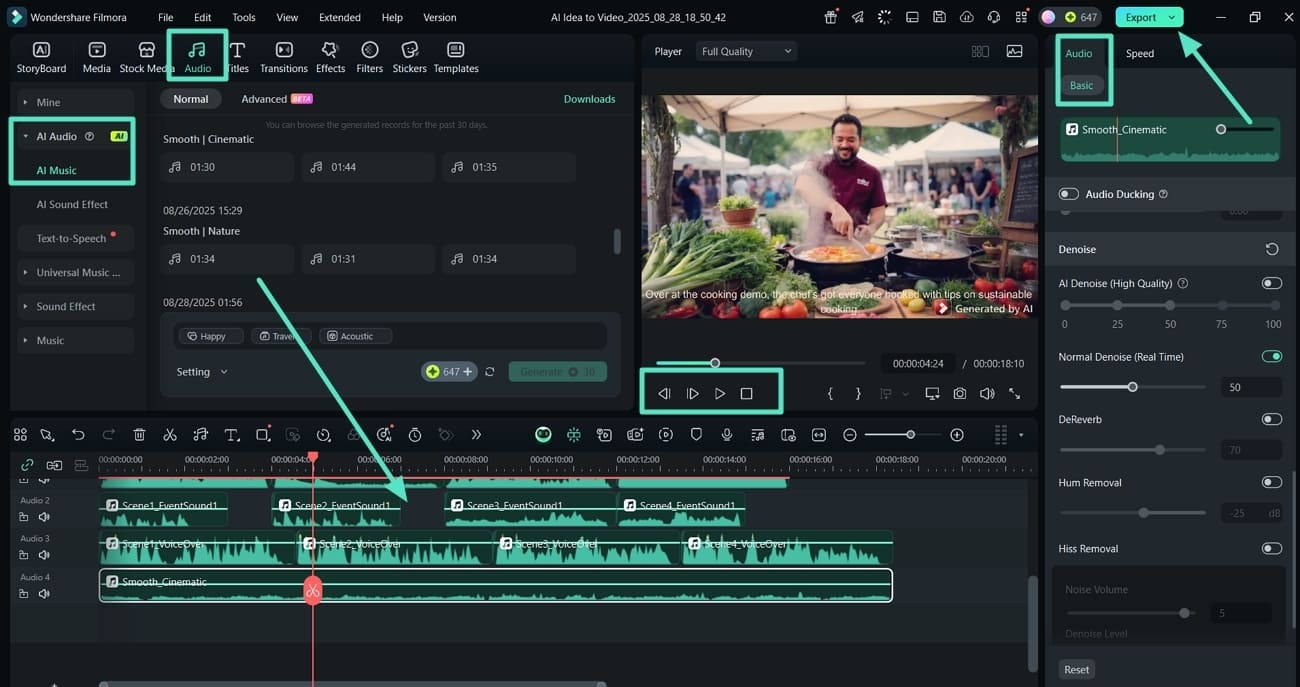The image size is (1300, 687).
Task: Select the Scene3_EventSound1 audio clip
Action: 530,510
